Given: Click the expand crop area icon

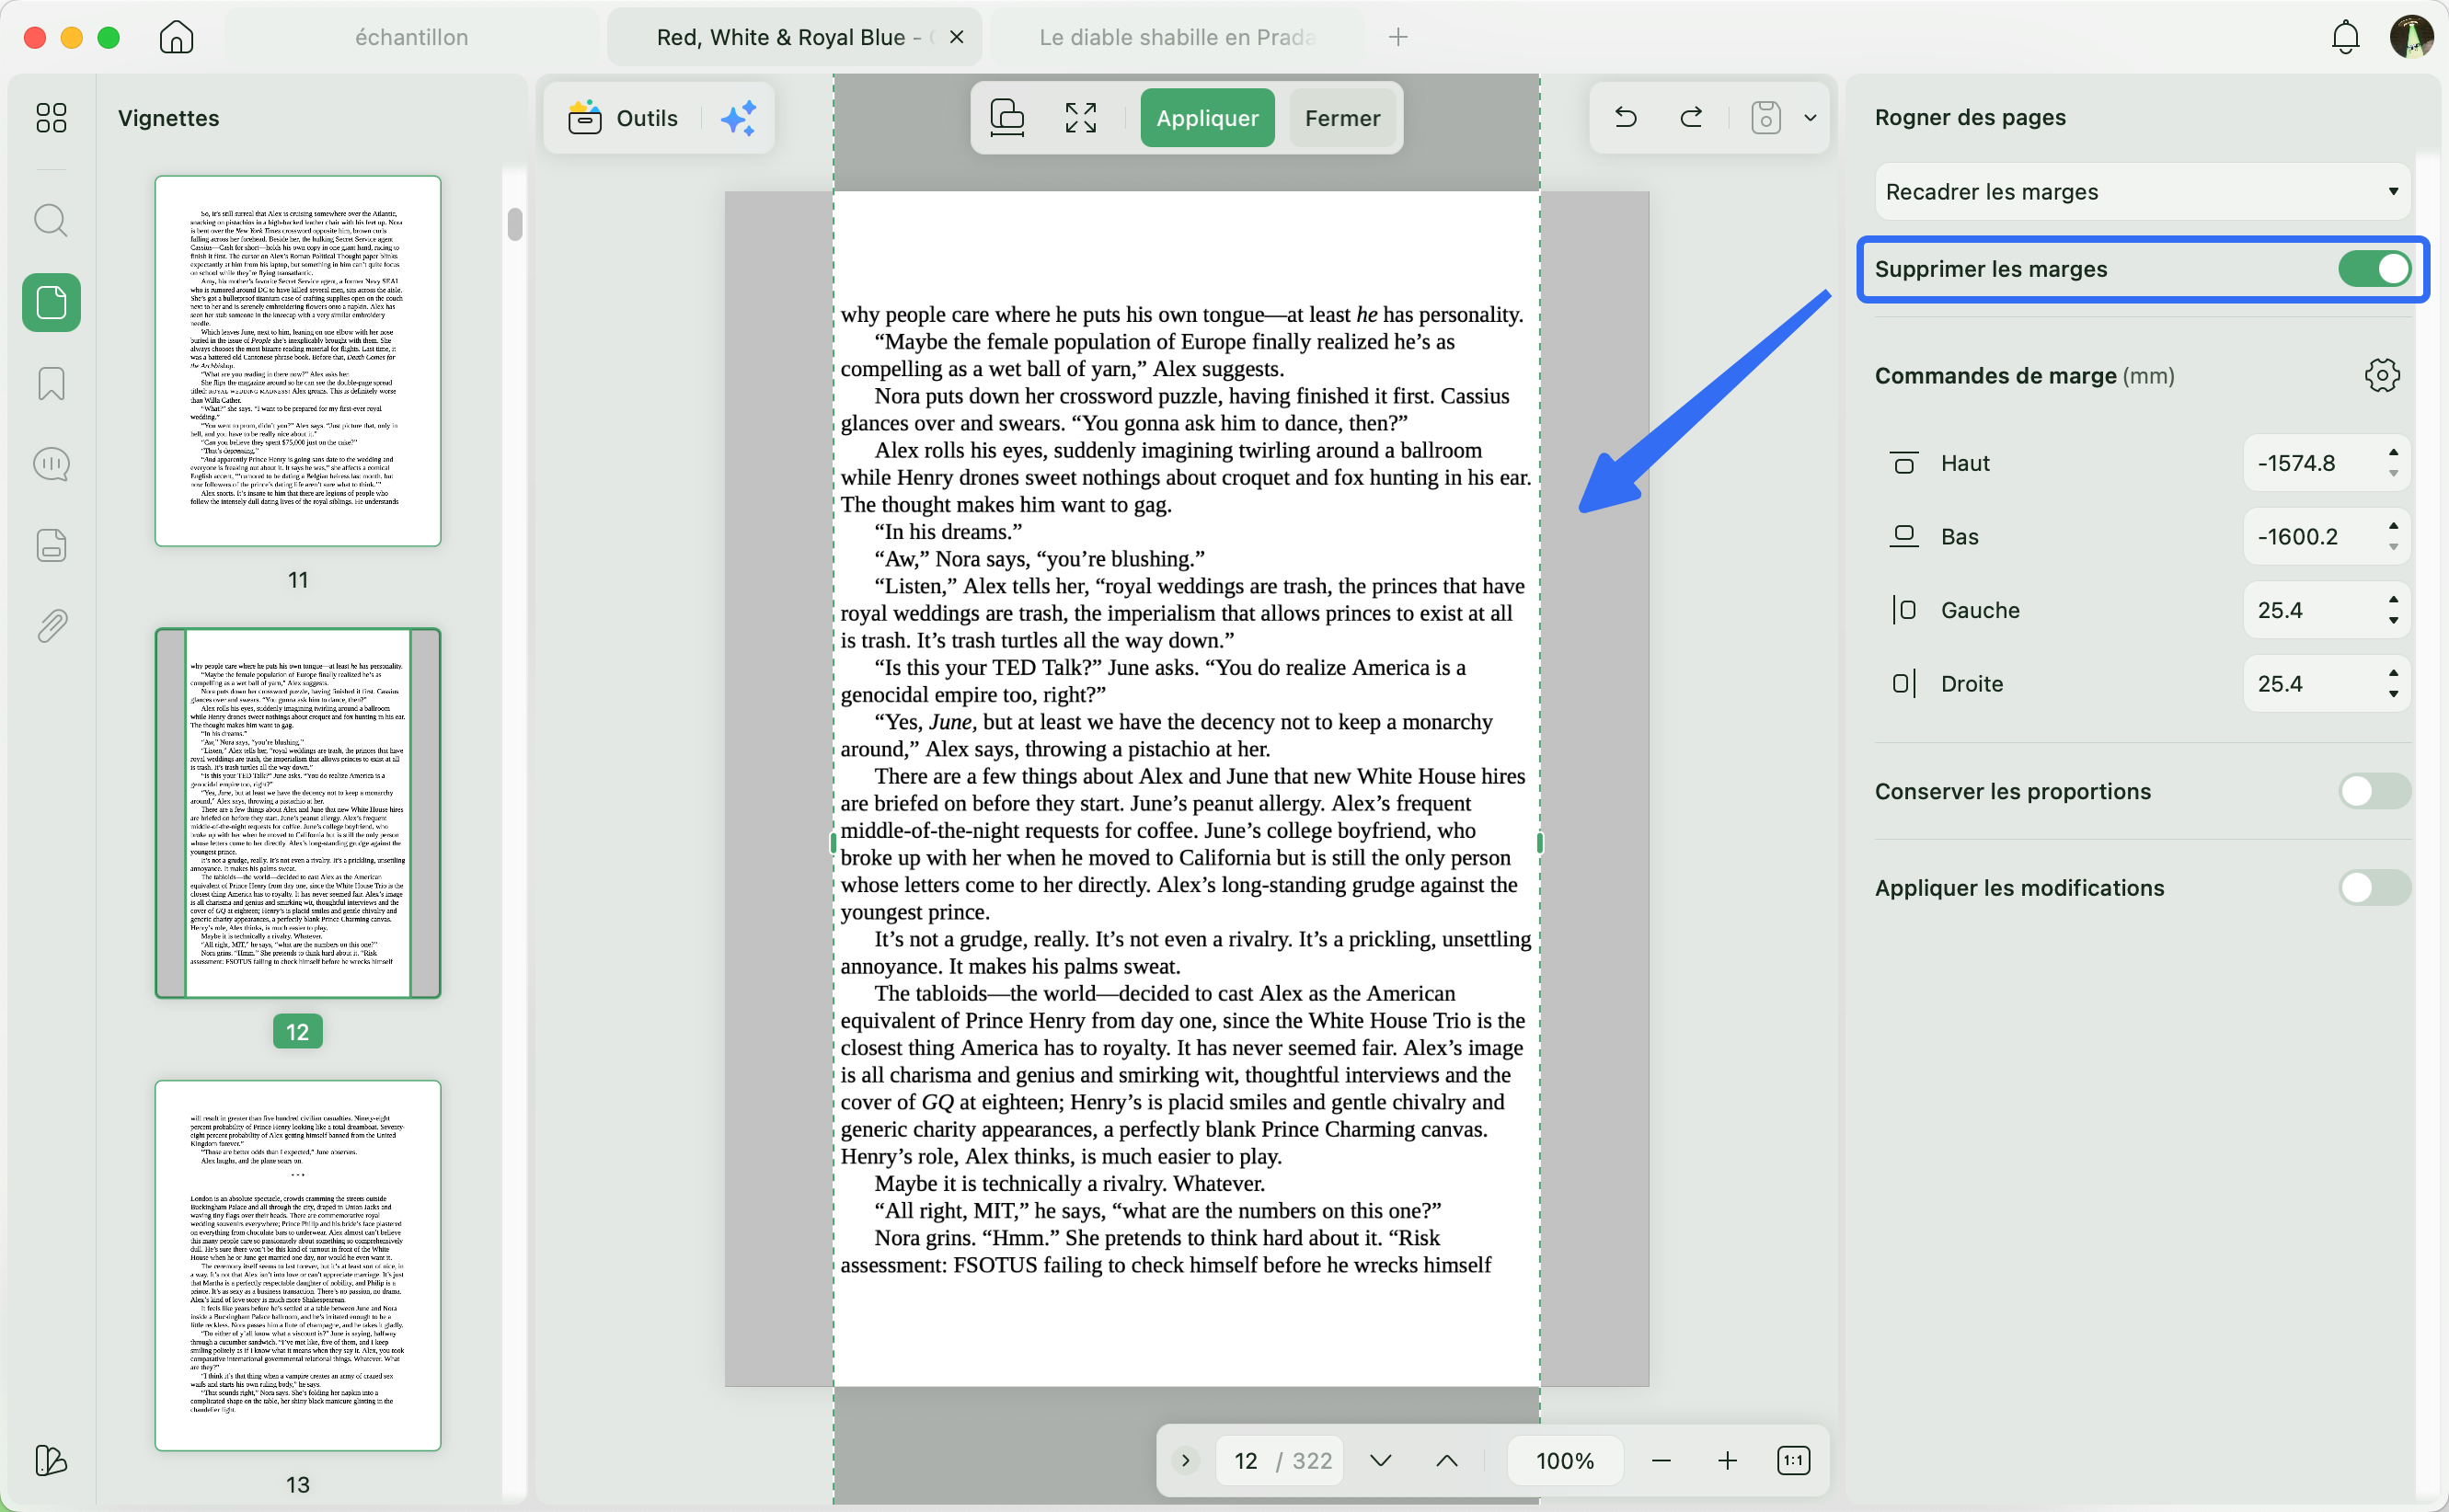Looking at the screenshot, I should [1081, 118].
